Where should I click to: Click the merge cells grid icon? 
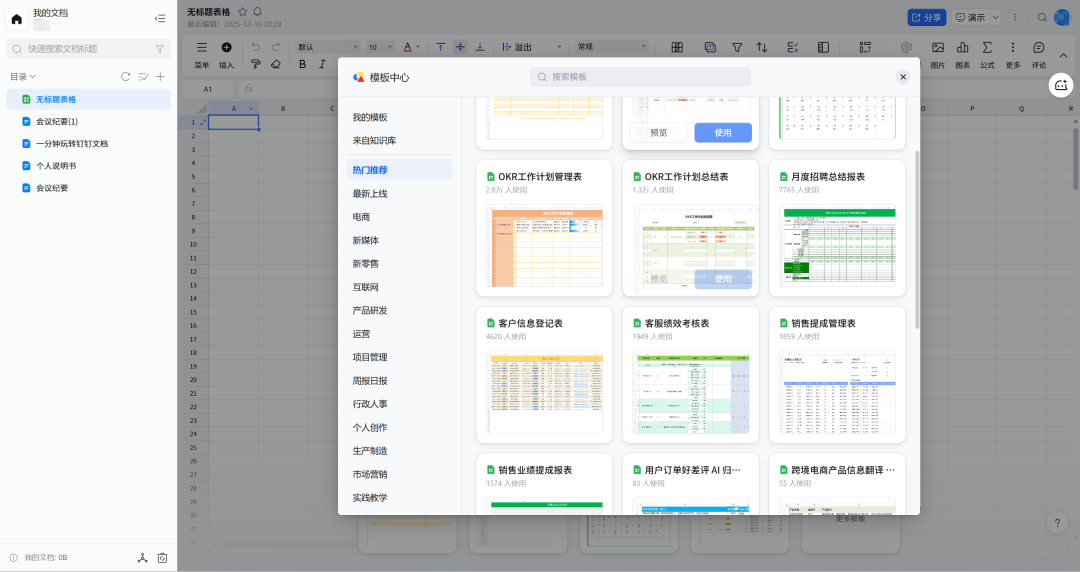click(677, 47)
